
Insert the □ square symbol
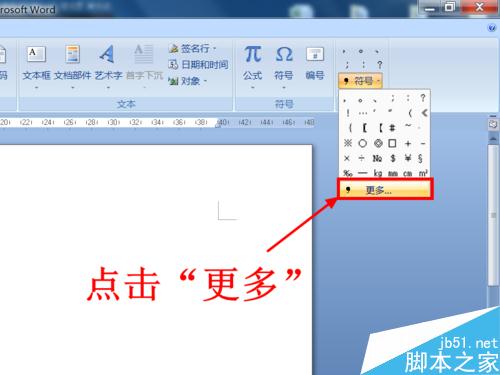click(x=392, y=143)
